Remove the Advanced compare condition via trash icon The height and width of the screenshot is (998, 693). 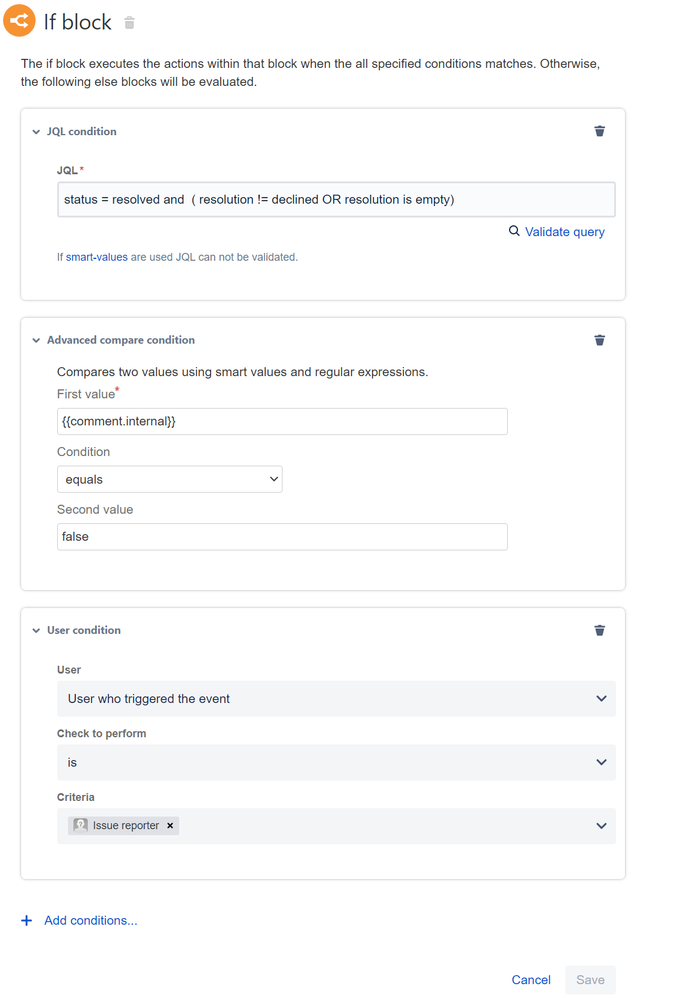[599, 340]
